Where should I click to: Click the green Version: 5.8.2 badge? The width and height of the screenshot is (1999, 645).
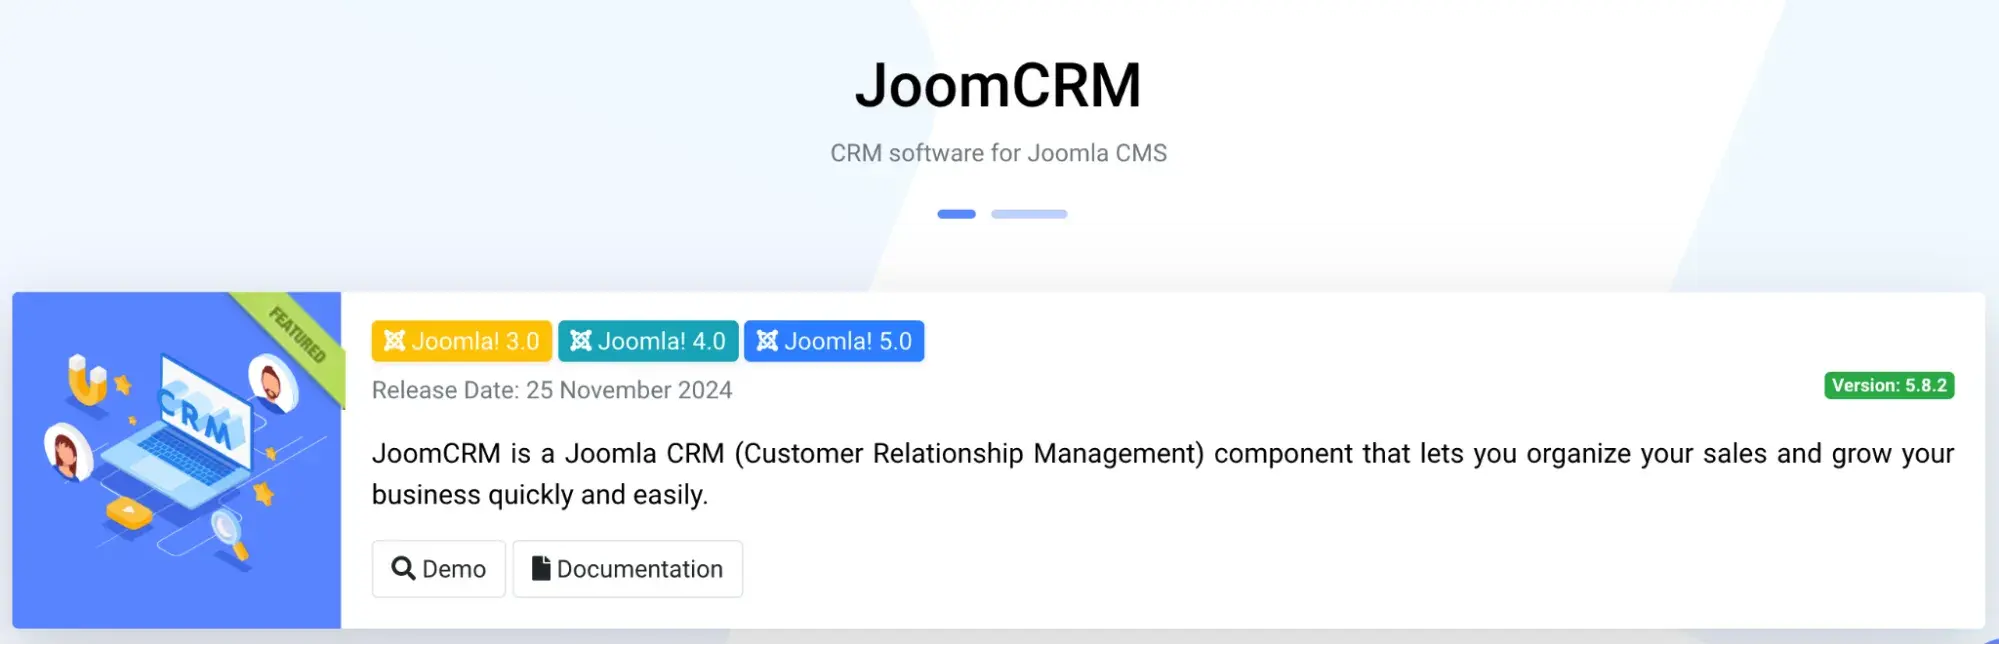coord(1889,386)
